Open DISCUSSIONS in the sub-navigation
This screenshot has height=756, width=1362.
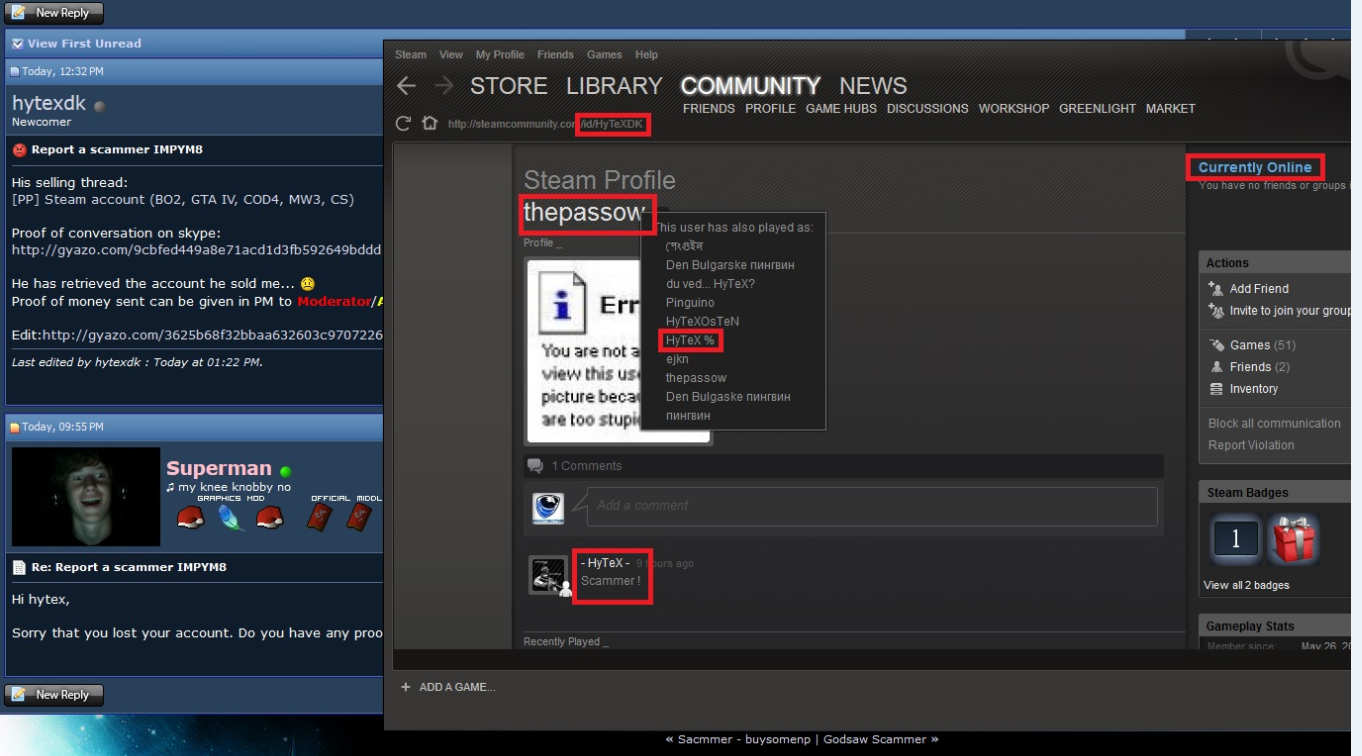click(x=927, y=109)
